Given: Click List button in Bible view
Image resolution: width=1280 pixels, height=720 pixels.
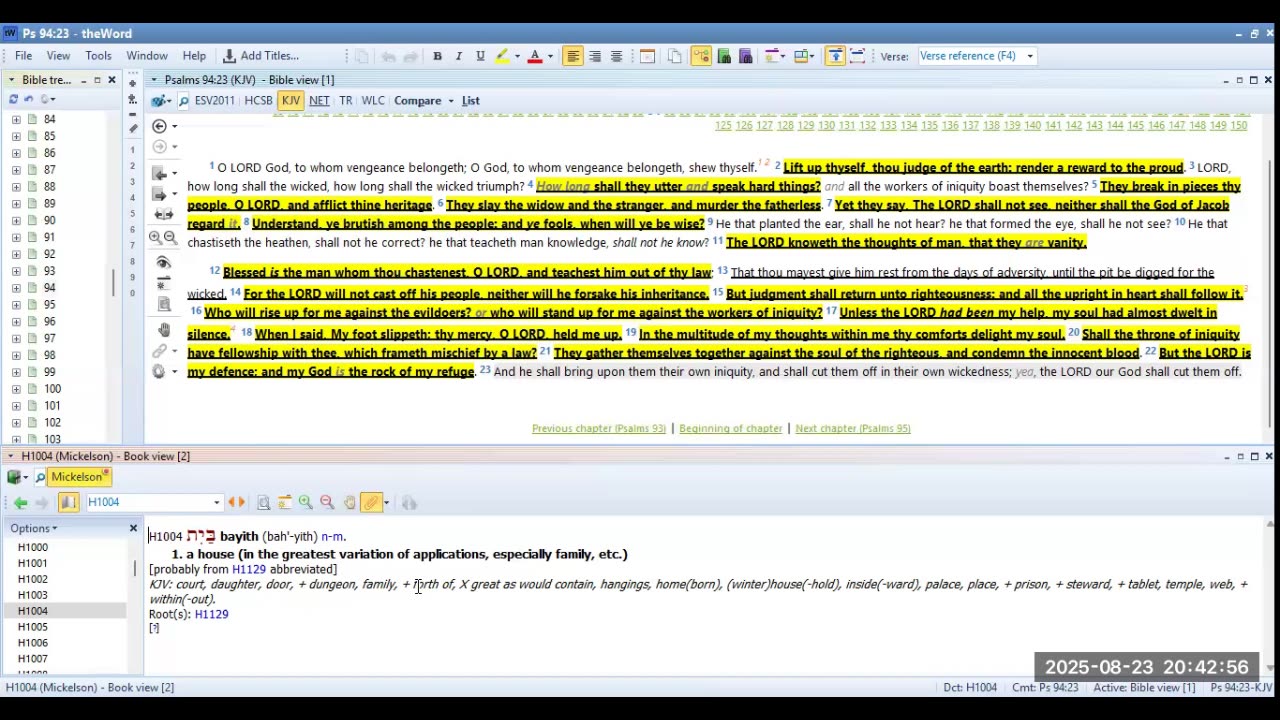Looking at the screenshot, I should 470,101.
